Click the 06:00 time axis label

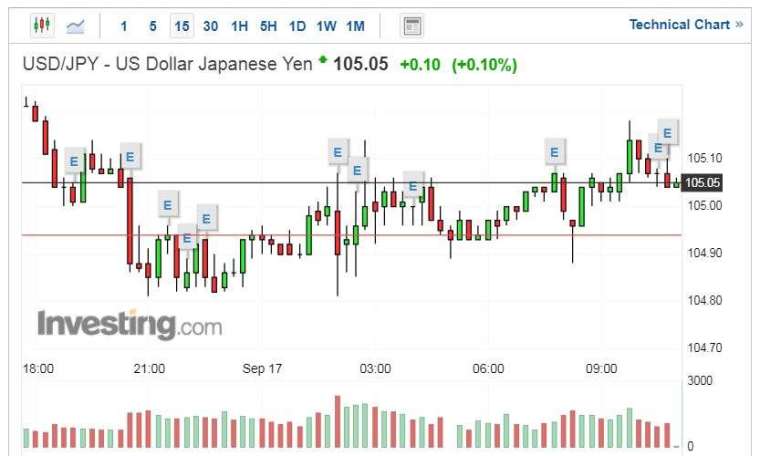pyautogui.click(x=488, y=369)
